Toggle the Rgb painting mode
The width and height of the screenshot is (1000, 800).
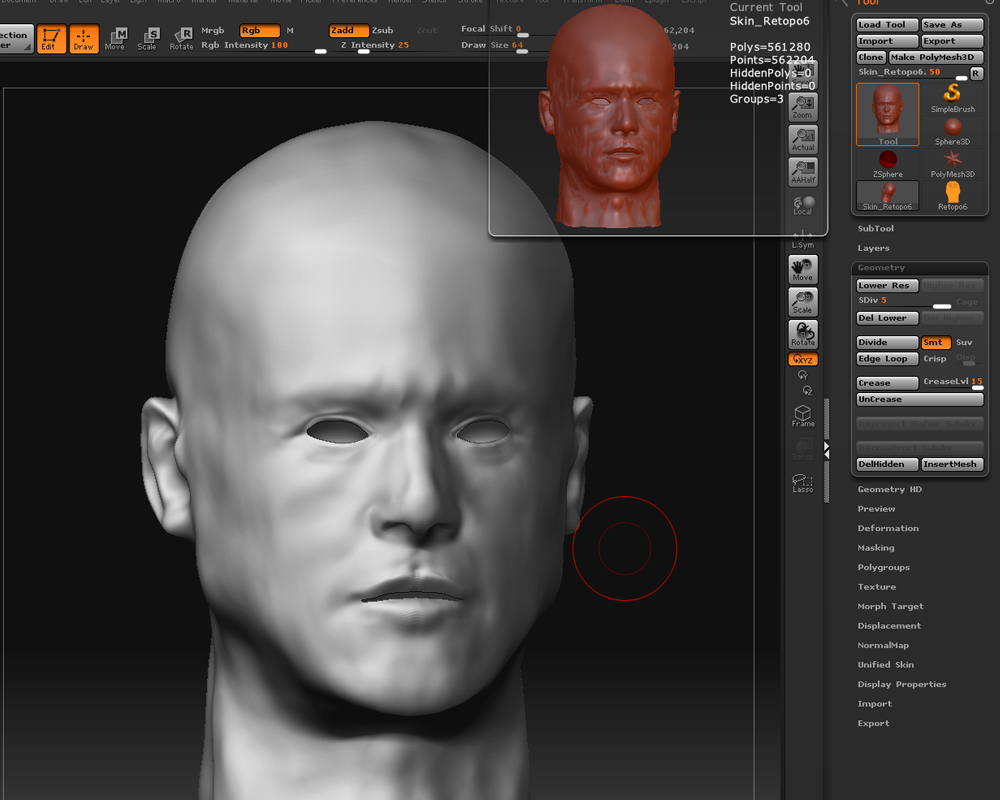(259, 30)
